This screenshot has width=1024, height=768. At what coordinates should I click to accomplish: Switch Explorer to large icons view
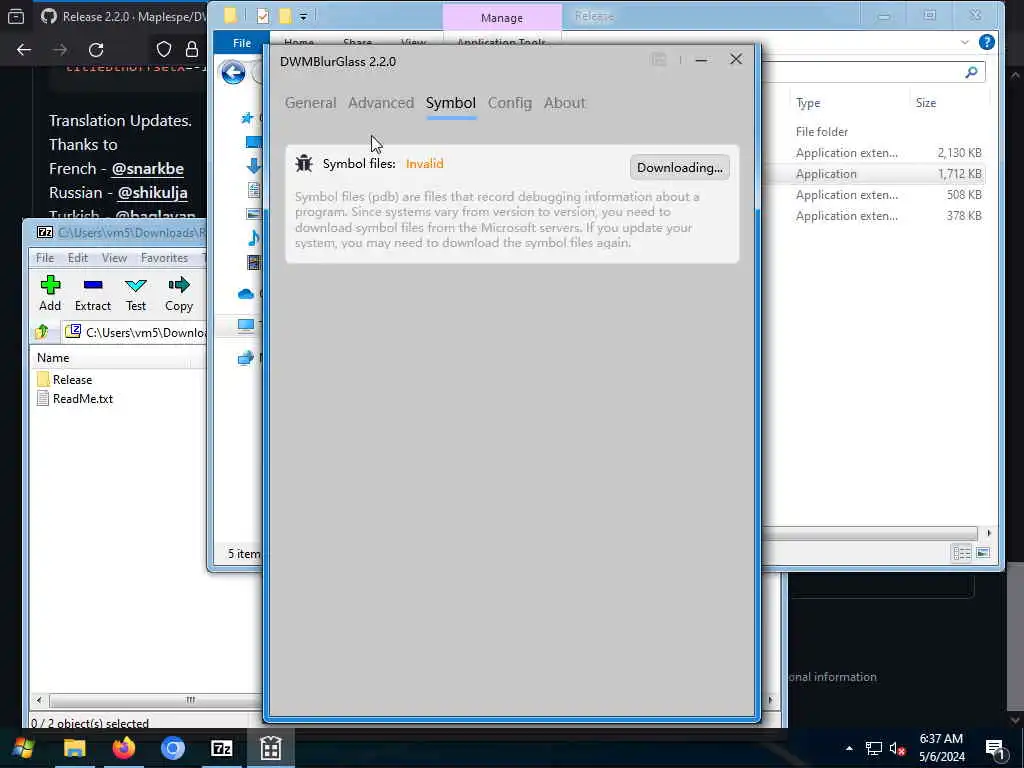(983, 553)
